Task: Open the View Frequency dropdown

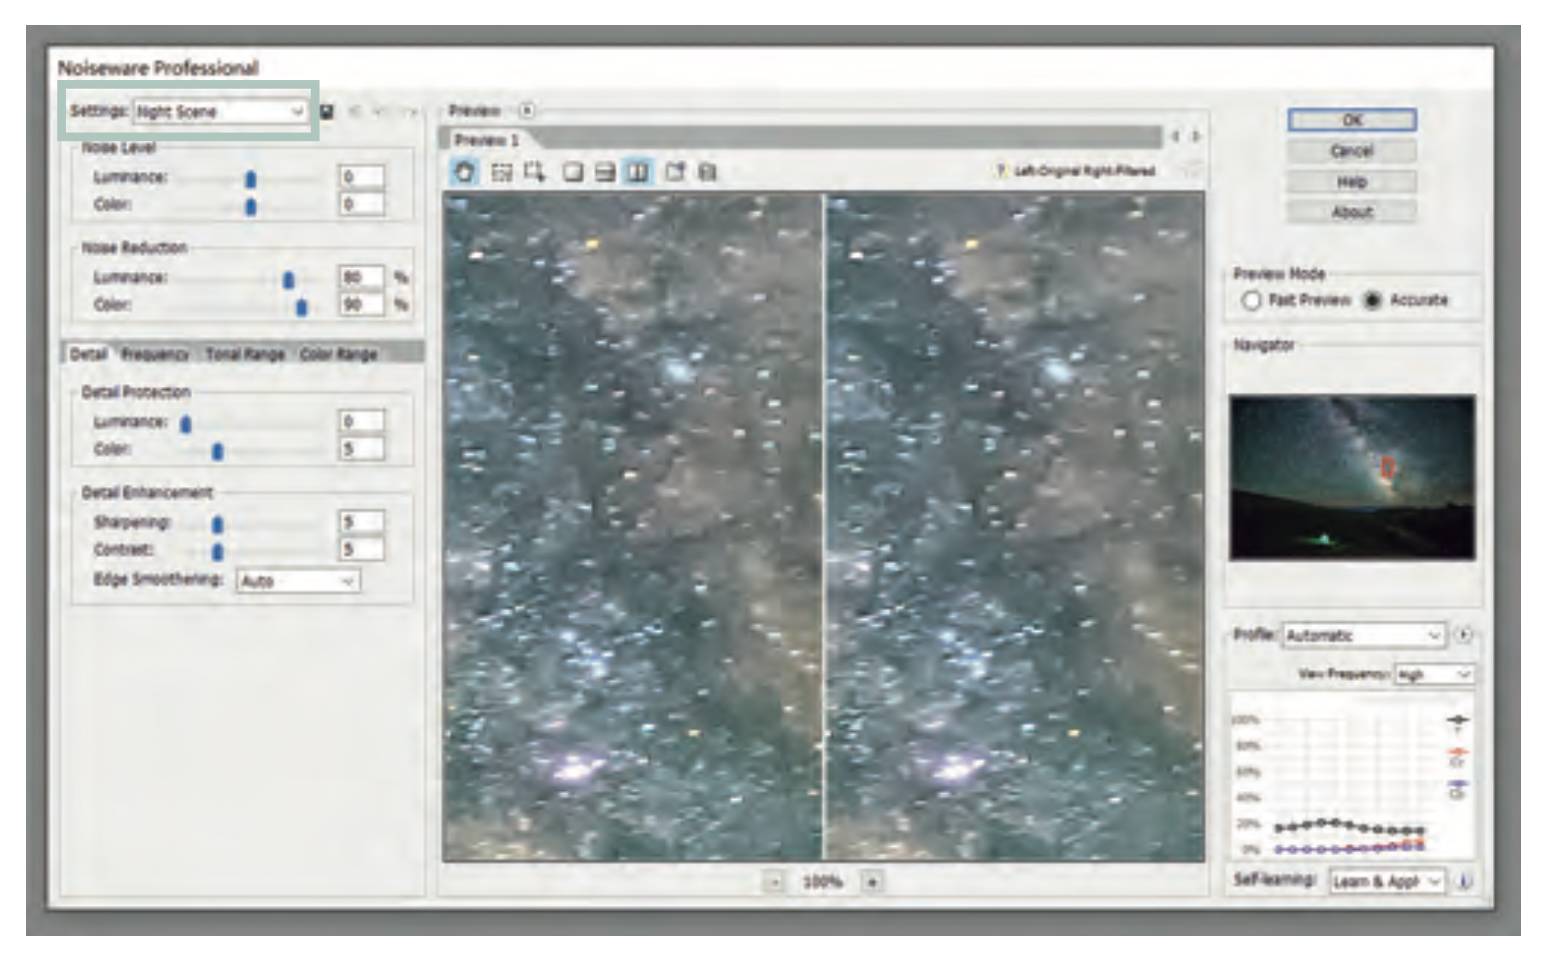Action: click(x=1434, y=675)
